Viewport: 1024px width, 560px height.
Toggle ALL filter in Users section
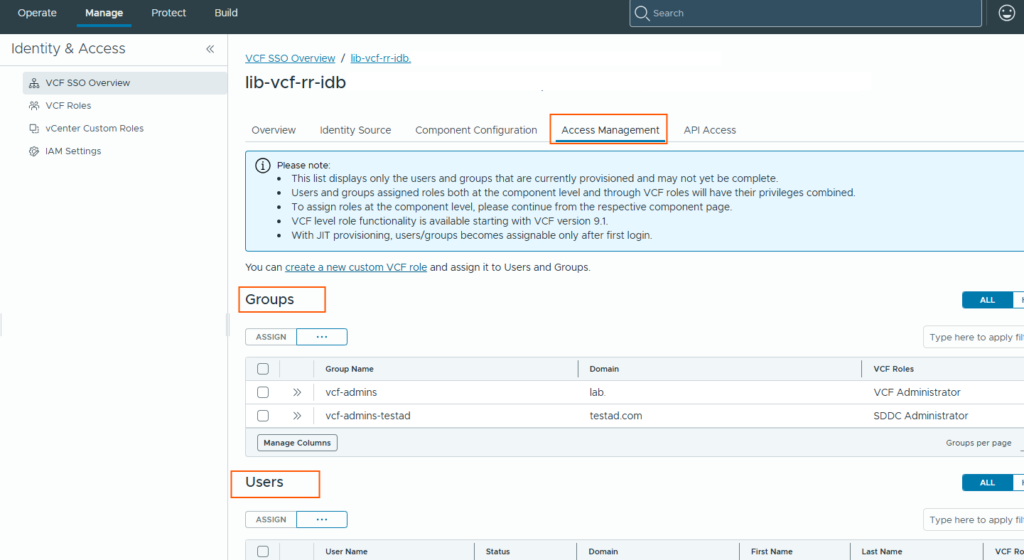point(987,483)
